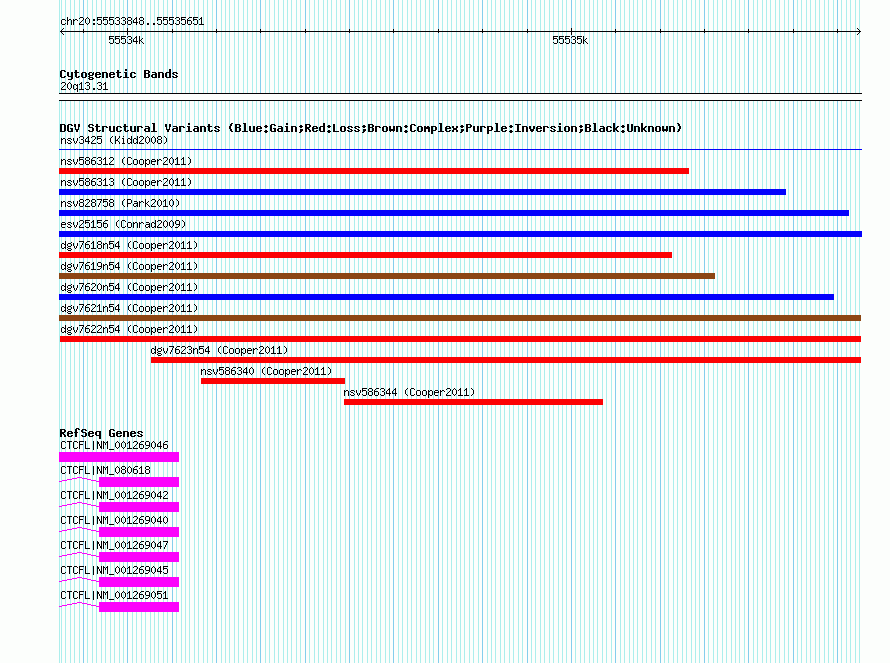
Task: Click the nsv586344 (Cooper2011) label
Action: click(x=409, y=392)
